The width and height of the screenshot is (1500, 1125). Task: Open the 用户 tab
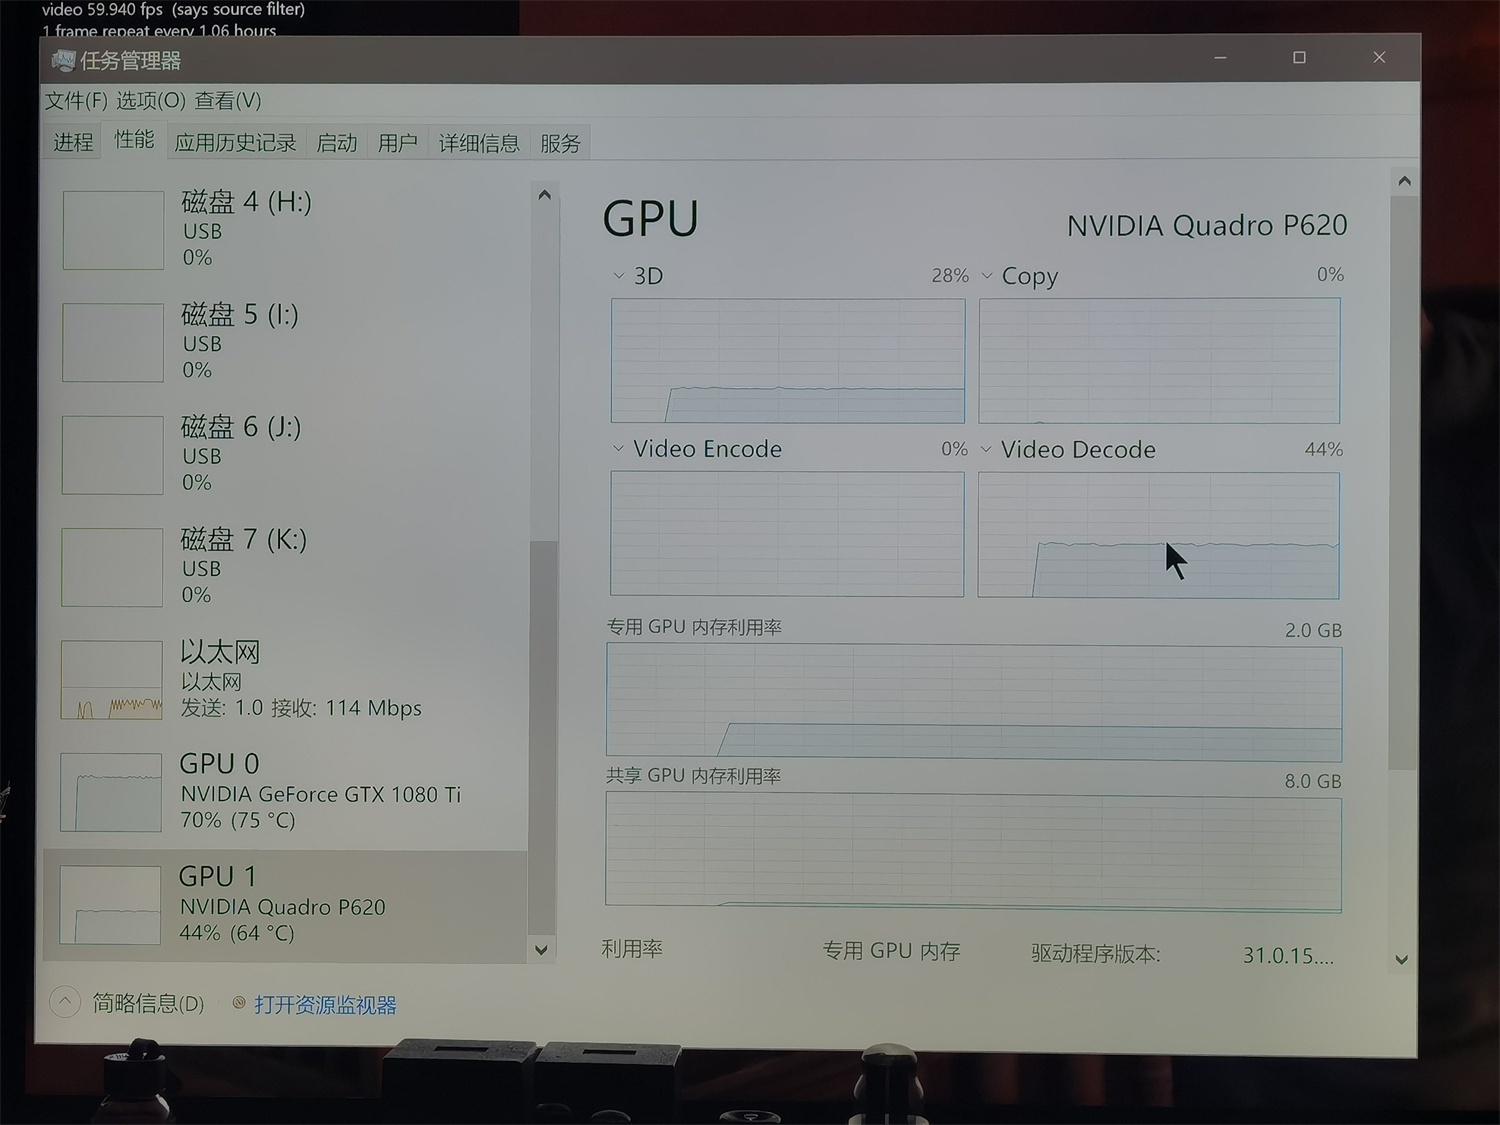click(x=398, y=143)
